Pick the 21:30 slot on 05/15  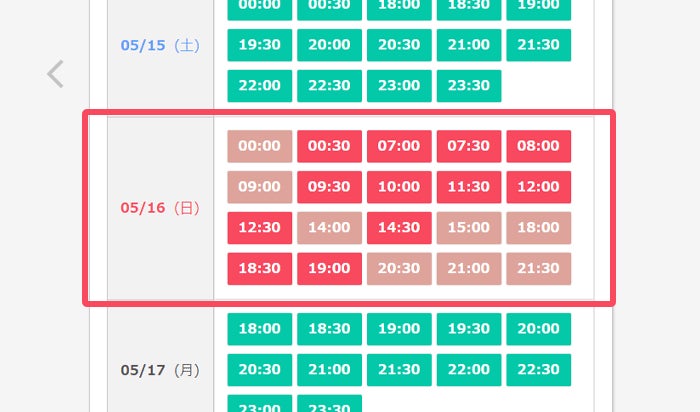pos(538,45)
